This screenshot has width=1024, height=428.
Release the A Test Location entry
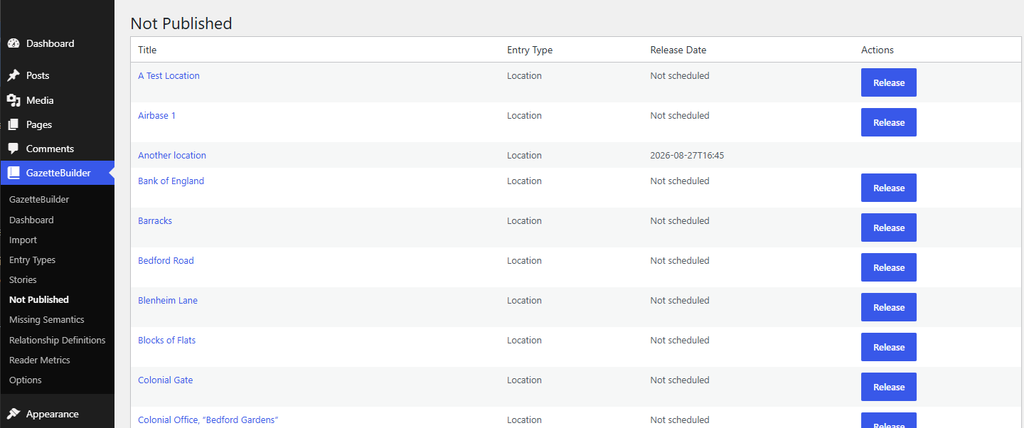[x=888, y=83]
